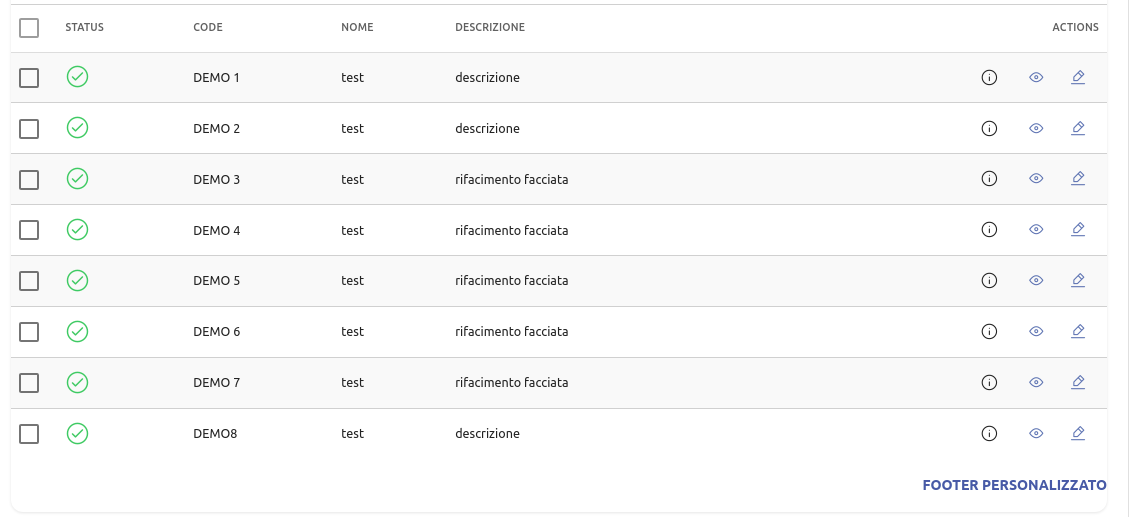Edit the DEMO8 entry

[x=1078, y=433]
